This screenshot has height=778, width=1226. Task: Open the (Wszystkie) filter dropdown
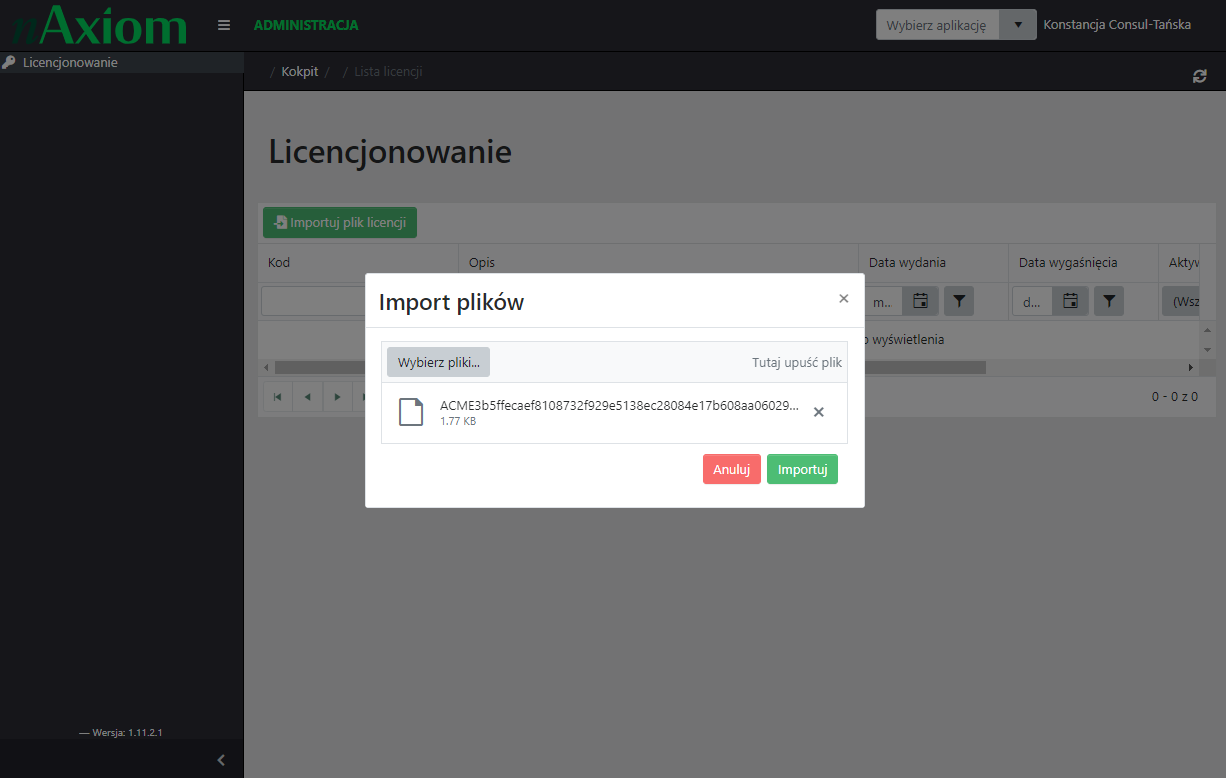(1190, 300)
